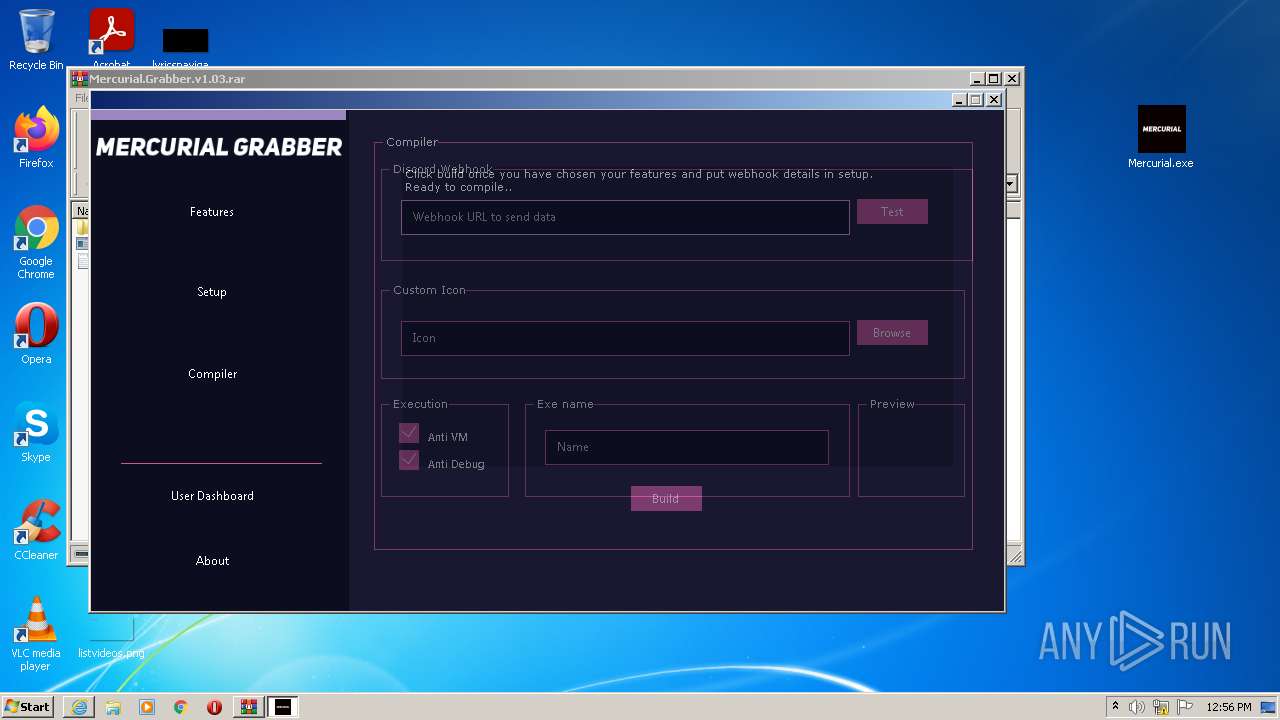Click the Browse button for the icon
1280x720 pixels.
892,333
